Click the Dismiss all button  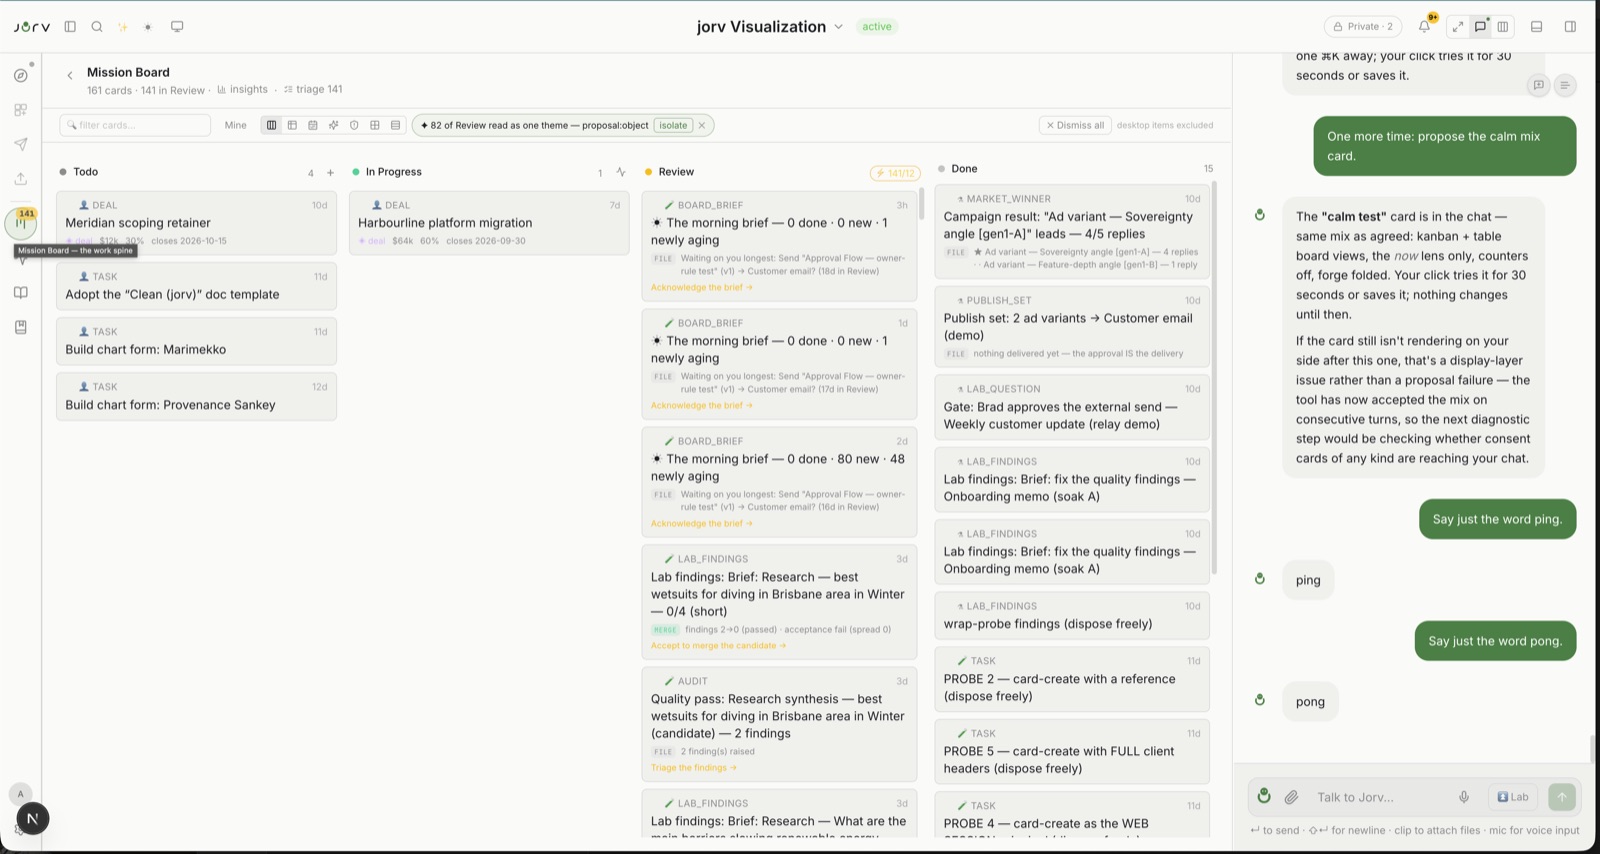(1075, 125)
